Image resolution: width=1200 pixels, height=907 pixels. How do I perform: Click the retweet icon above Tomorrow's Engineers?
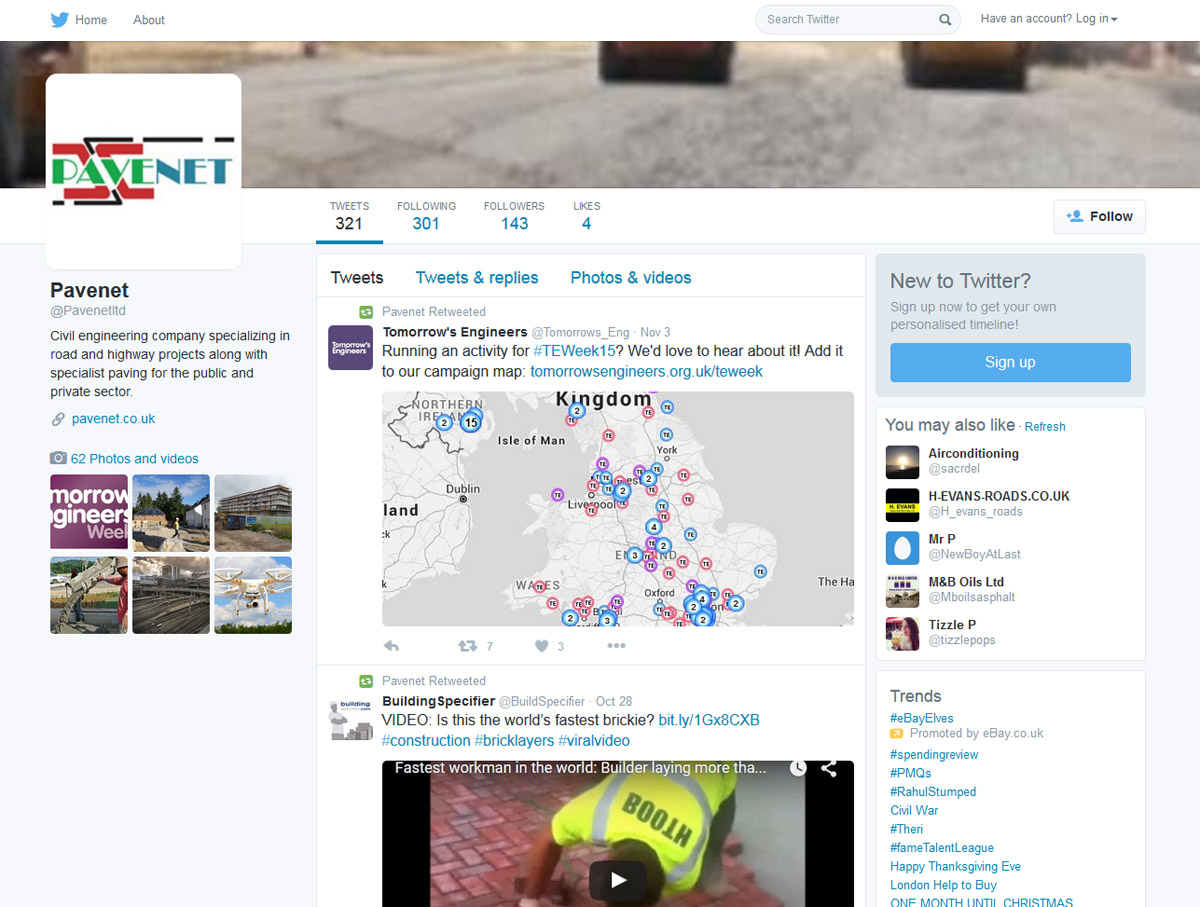[x=366, y=312]
